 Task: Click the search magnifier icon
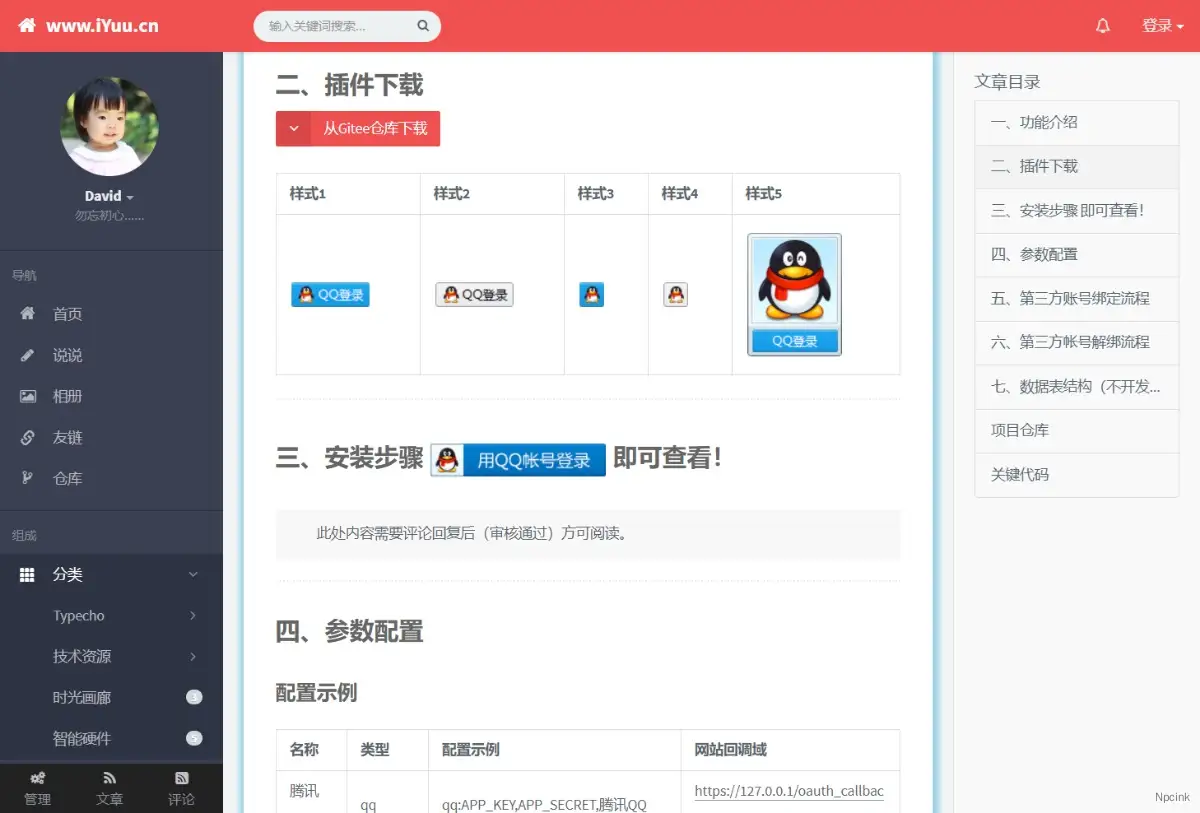[x=422, y=25]
